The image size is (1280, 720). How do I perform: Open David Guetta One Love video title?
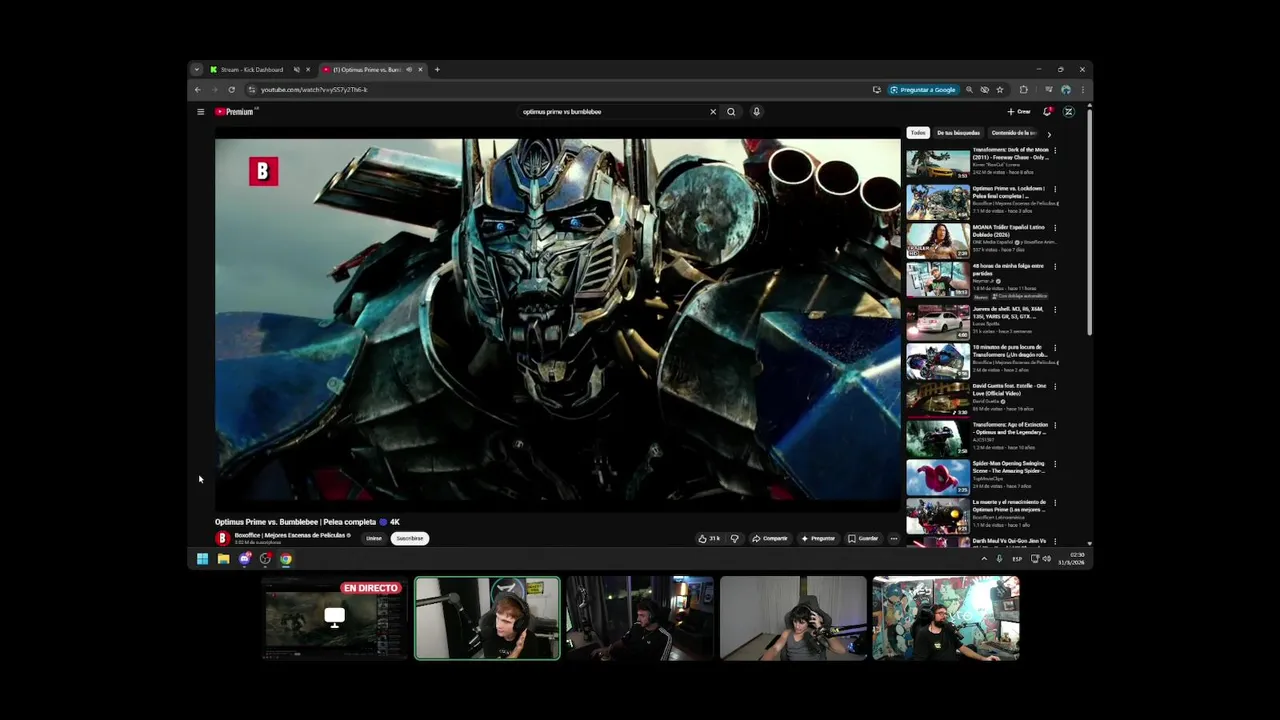[x=1009, y=390]
